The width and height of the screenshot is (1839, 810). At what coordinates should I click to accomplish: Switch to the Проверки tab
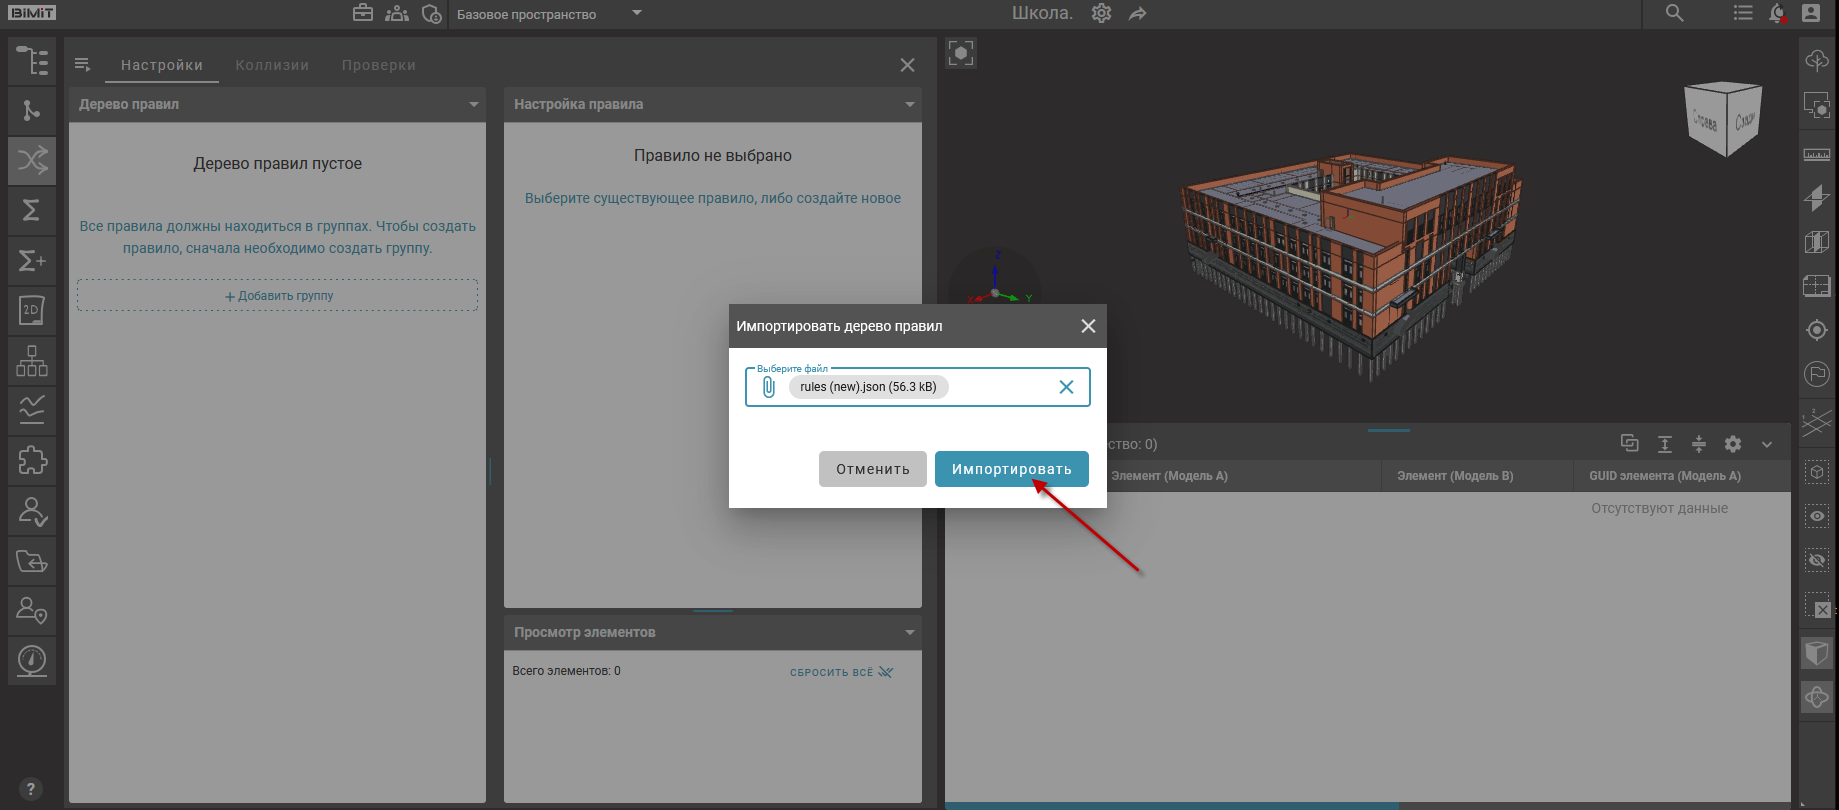tap(378, 65)
